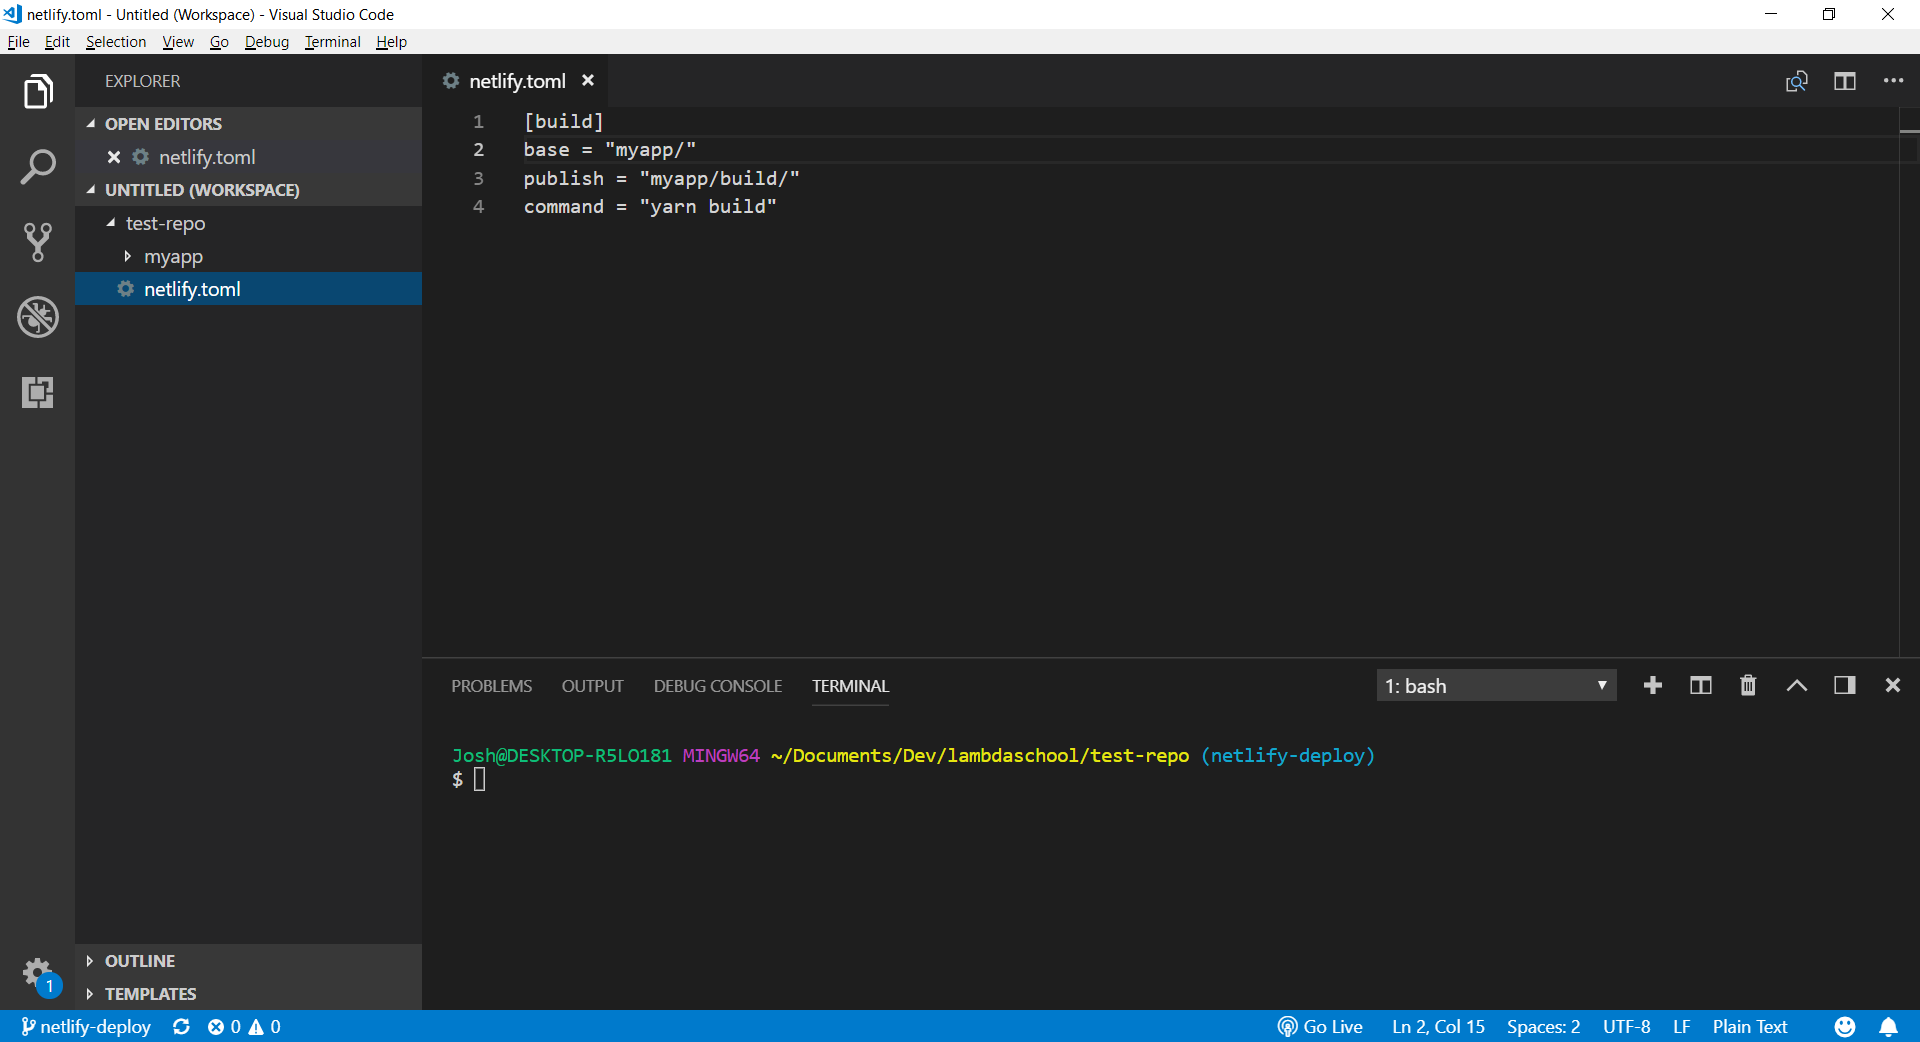Viewport: 1920px width, 1042px height.
Task: Maximize the terminal panel size
Action: tap(1796, 685)
